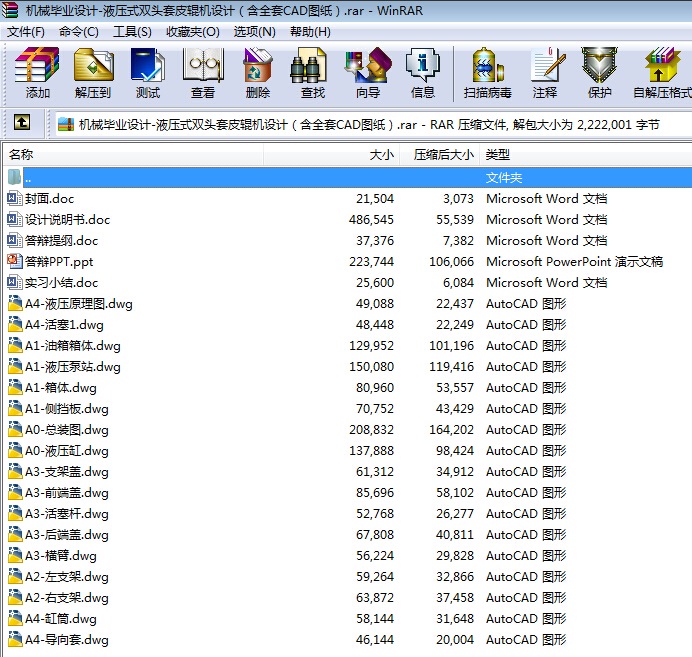Click the AutoCAD icon of A2-左支架.dwg

15,576
